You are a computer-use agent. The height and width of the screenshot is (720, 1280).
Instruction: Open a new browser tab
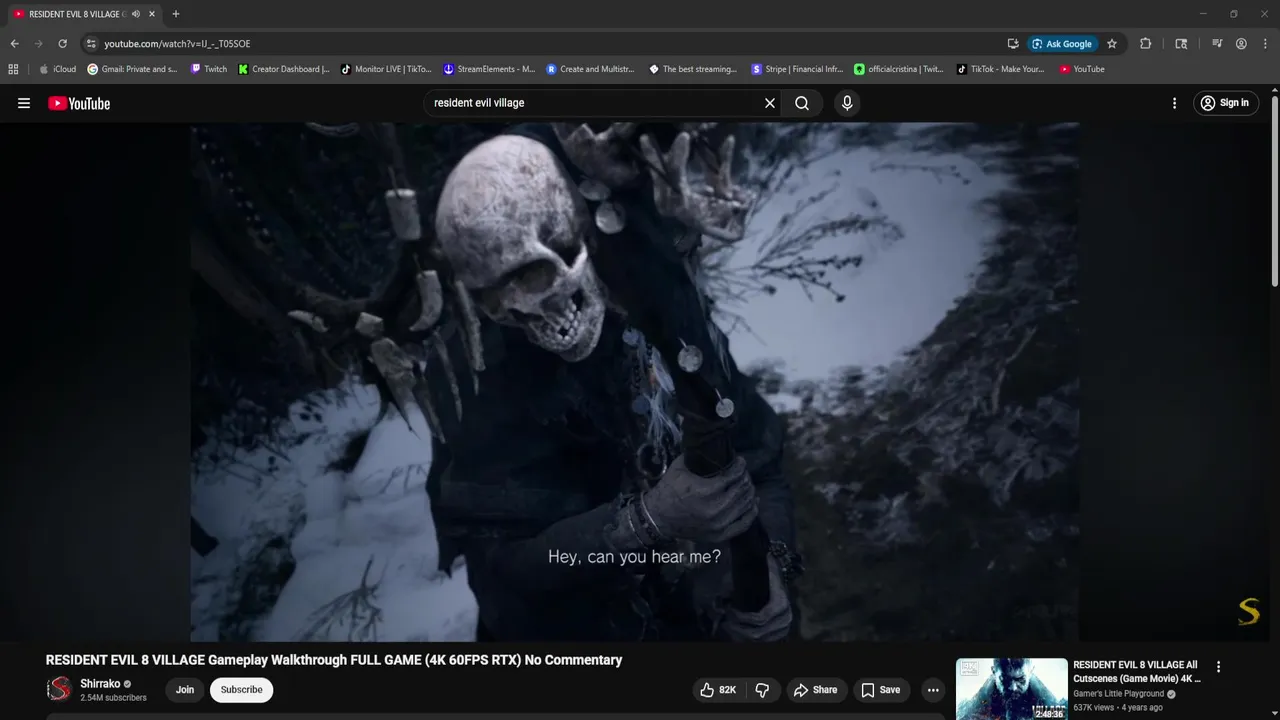176,14
